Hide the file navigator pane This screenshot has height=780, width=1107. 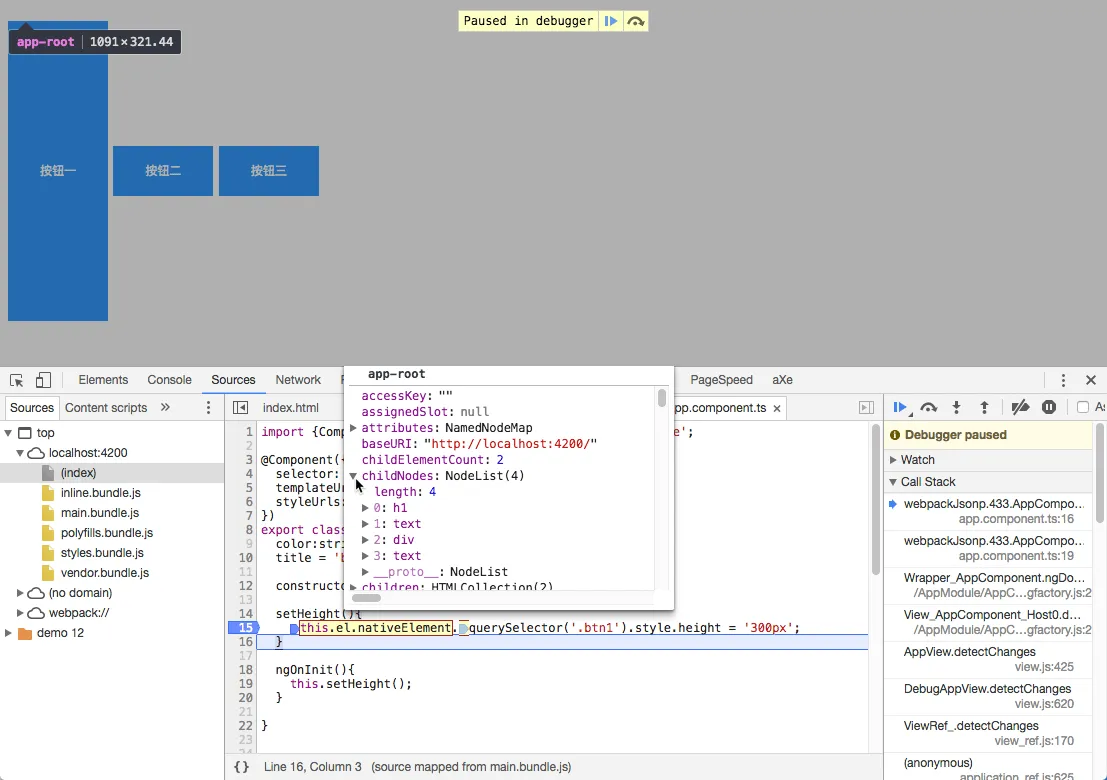(x=240, y=408)
